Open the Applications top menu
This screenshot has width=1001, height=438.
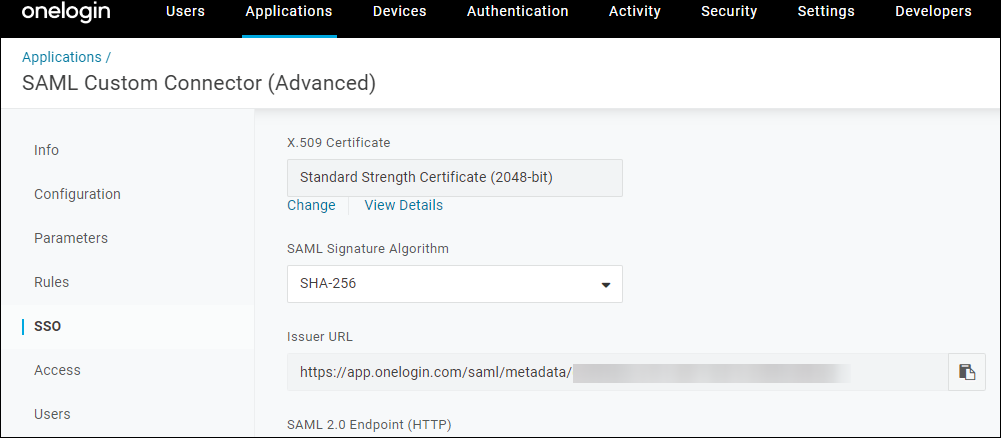289,11
